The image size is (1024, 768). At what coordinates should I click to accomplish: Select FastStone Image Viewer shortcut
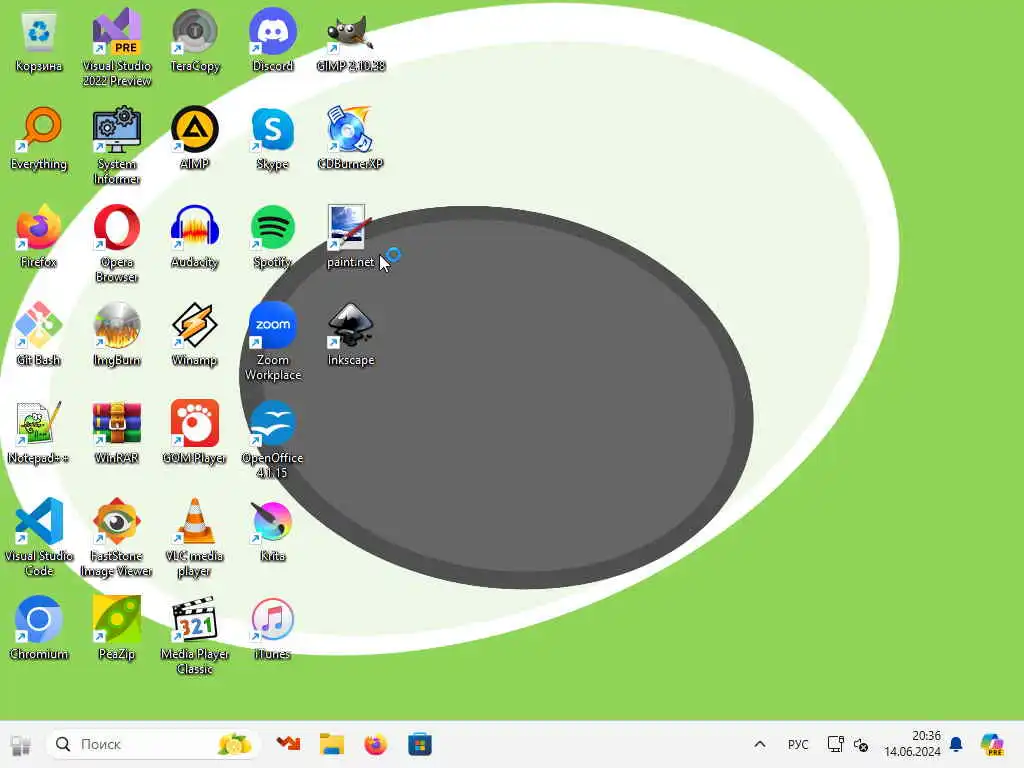click(117, 538)
